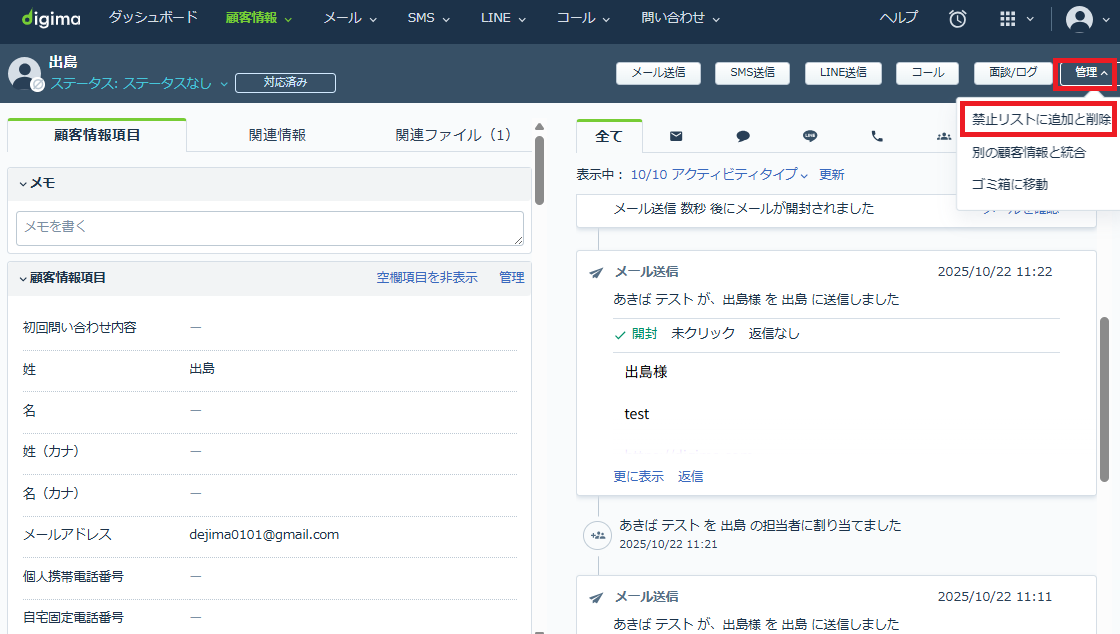Open the メール menu dropdown

350,18
